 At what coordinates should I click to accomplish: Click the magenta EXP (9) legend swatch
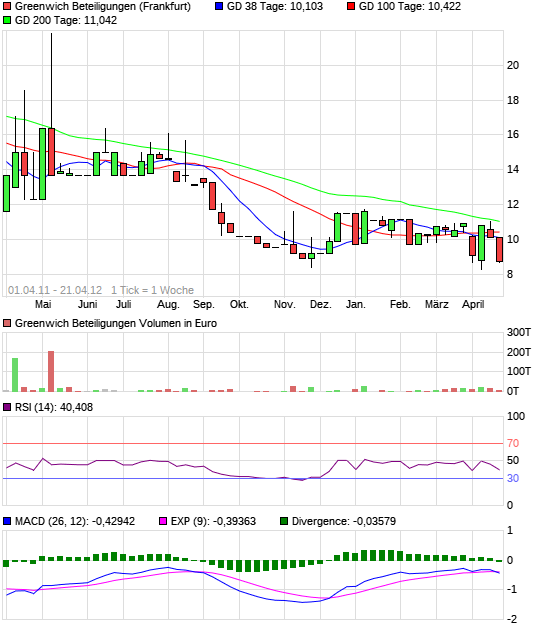pyautogui.click(x=163, y=521)
